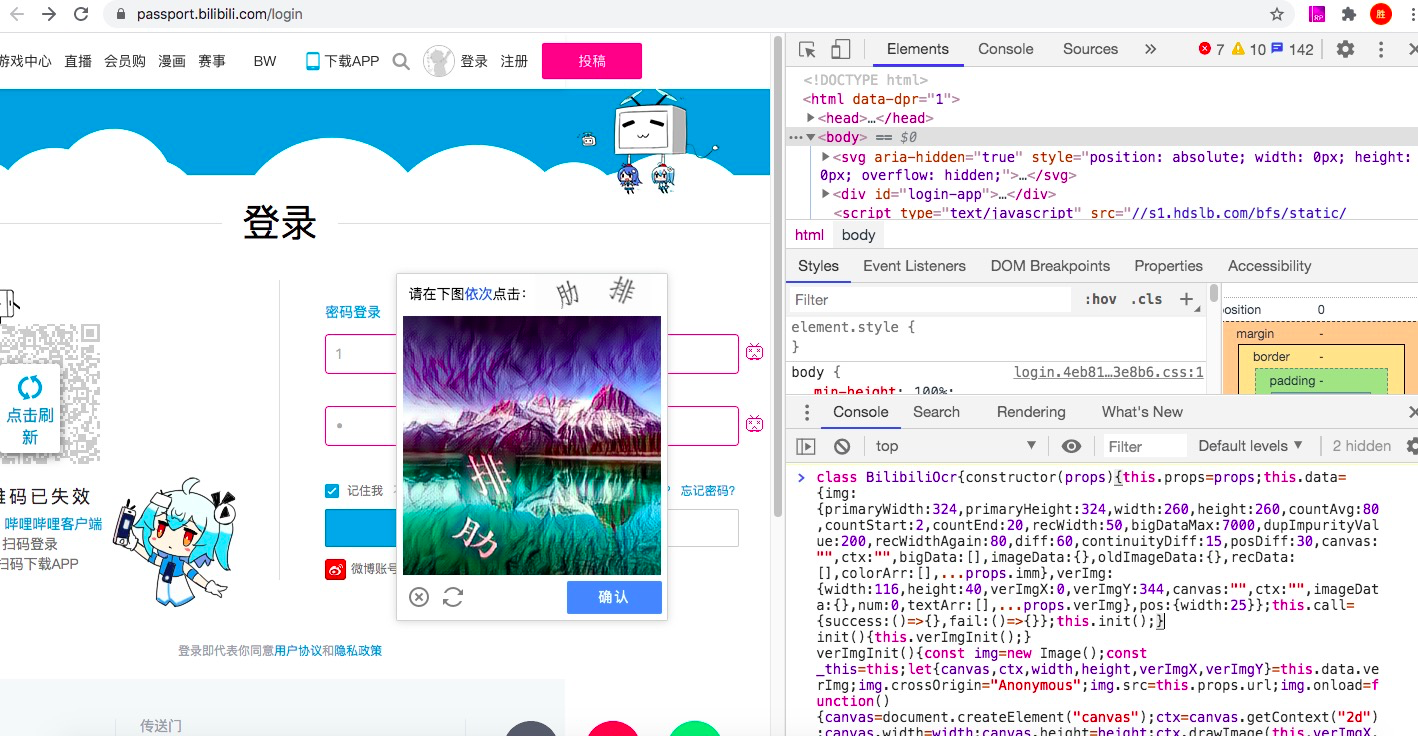Reload the page with the browser reload button
Screen dimensions: 1418x736
click(81, 14)
